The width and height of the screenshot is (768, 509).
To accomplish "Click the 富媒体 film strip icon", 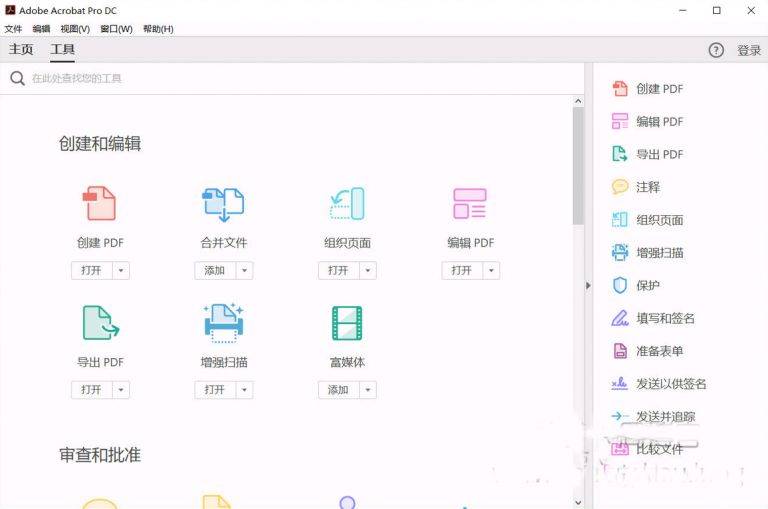I will coord(347,323).
